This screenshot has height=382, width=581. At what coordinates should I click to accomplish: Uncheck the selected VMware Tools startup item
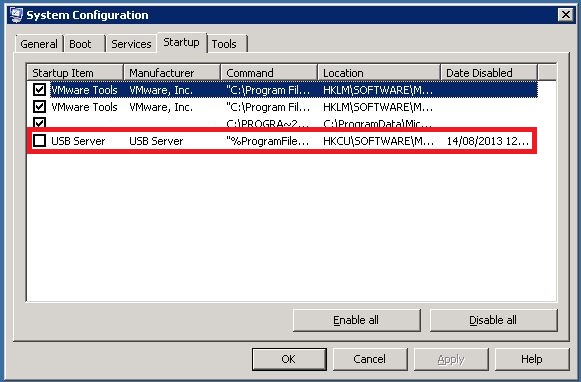click(x=39, y=90)
